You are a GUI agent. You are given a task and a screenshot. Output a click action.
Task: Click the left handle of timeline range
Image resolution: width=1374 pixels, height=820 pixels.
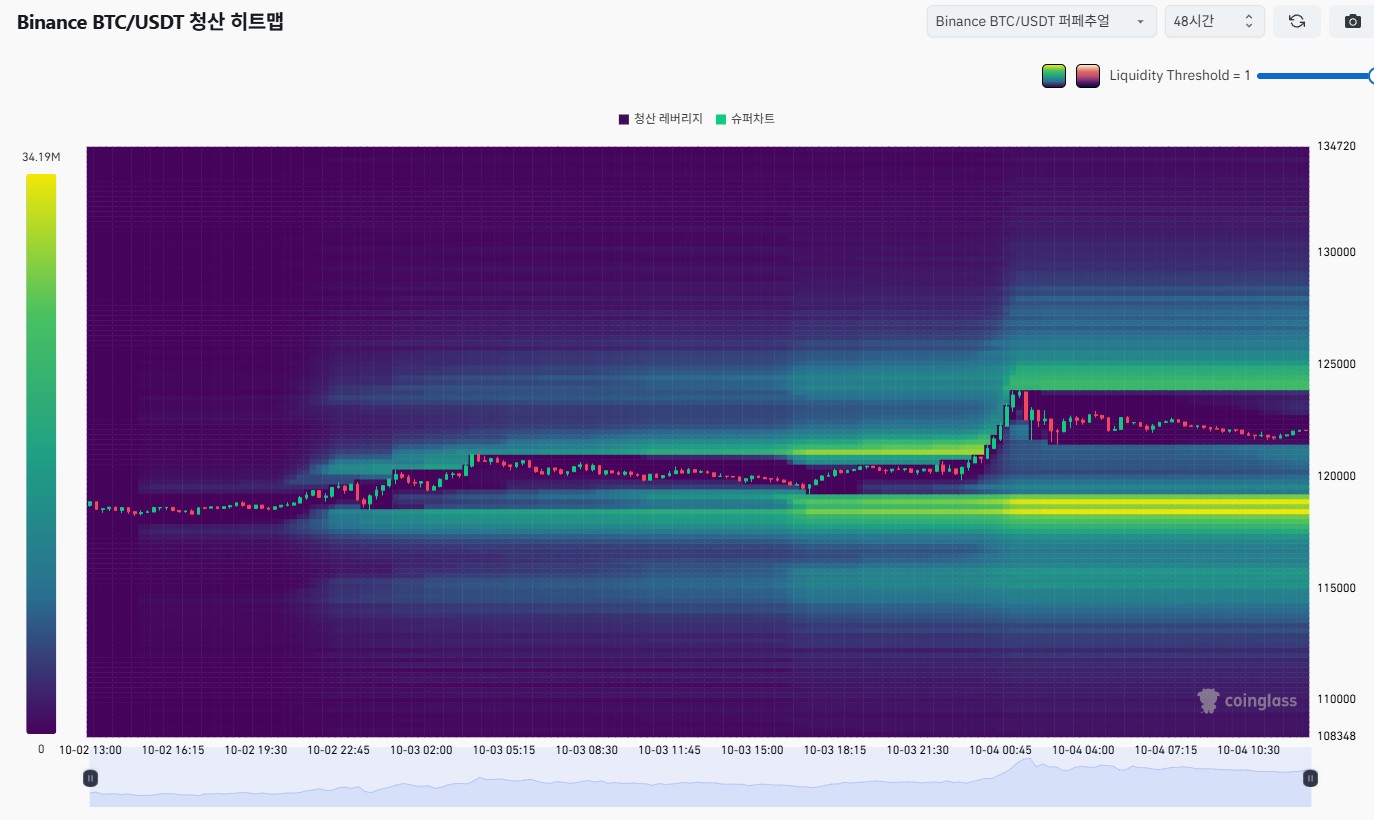pyautogui.click(x=90, y=778)
